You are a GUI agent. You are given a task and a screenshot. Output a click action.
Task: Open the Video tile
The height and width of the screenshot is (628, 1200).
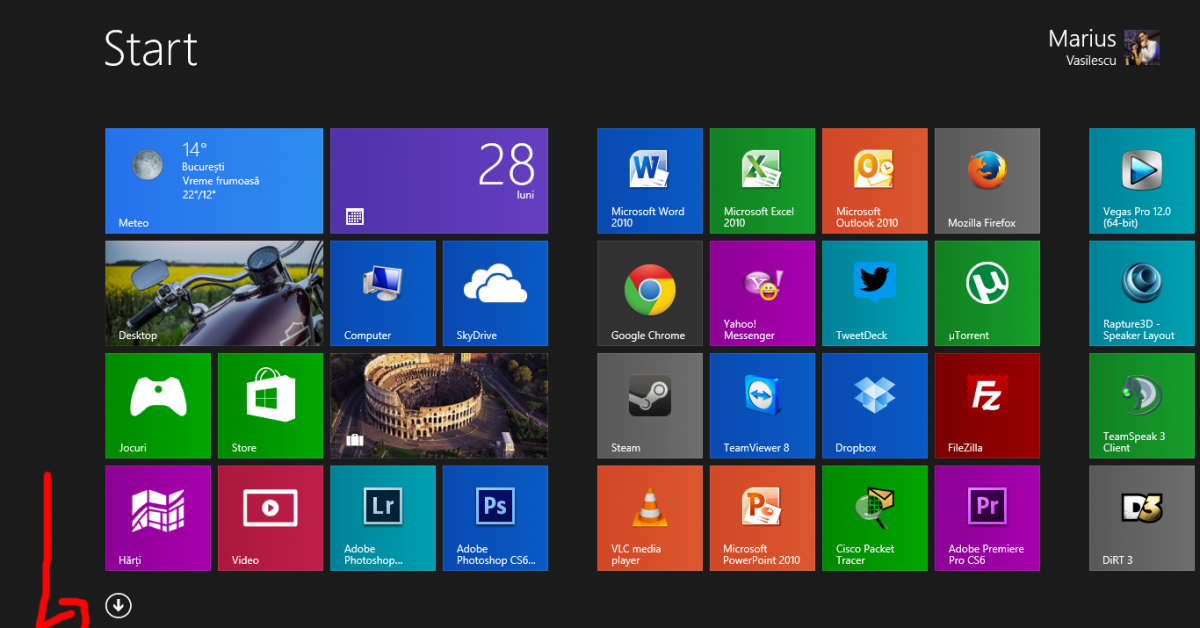(x=270, y=518)
